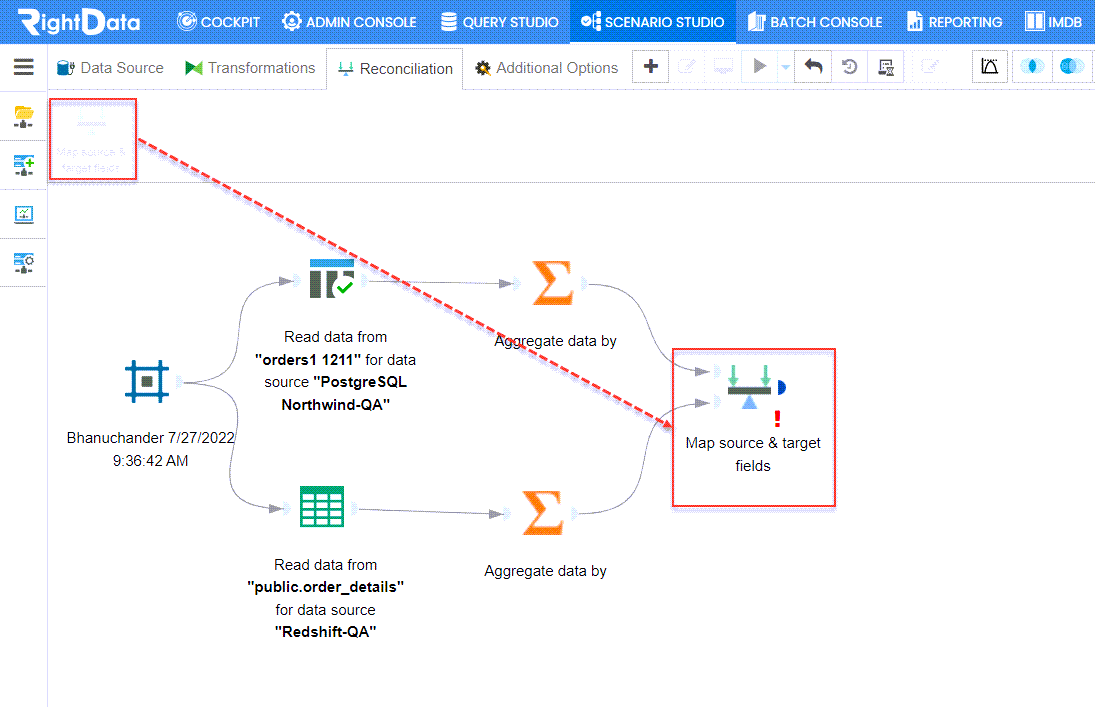Select the lower Aggregate sigma node
Screen dimensions: 1095x707
coord(543,513)
